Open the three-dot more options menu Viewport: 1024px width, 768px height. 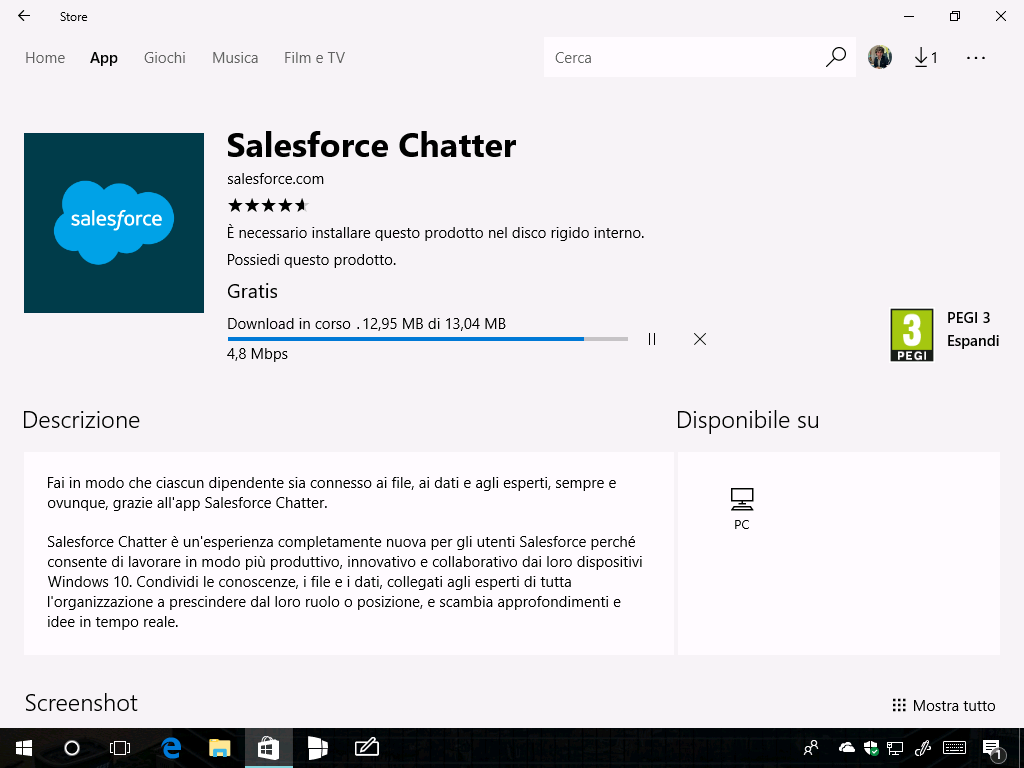coord(976,57)
